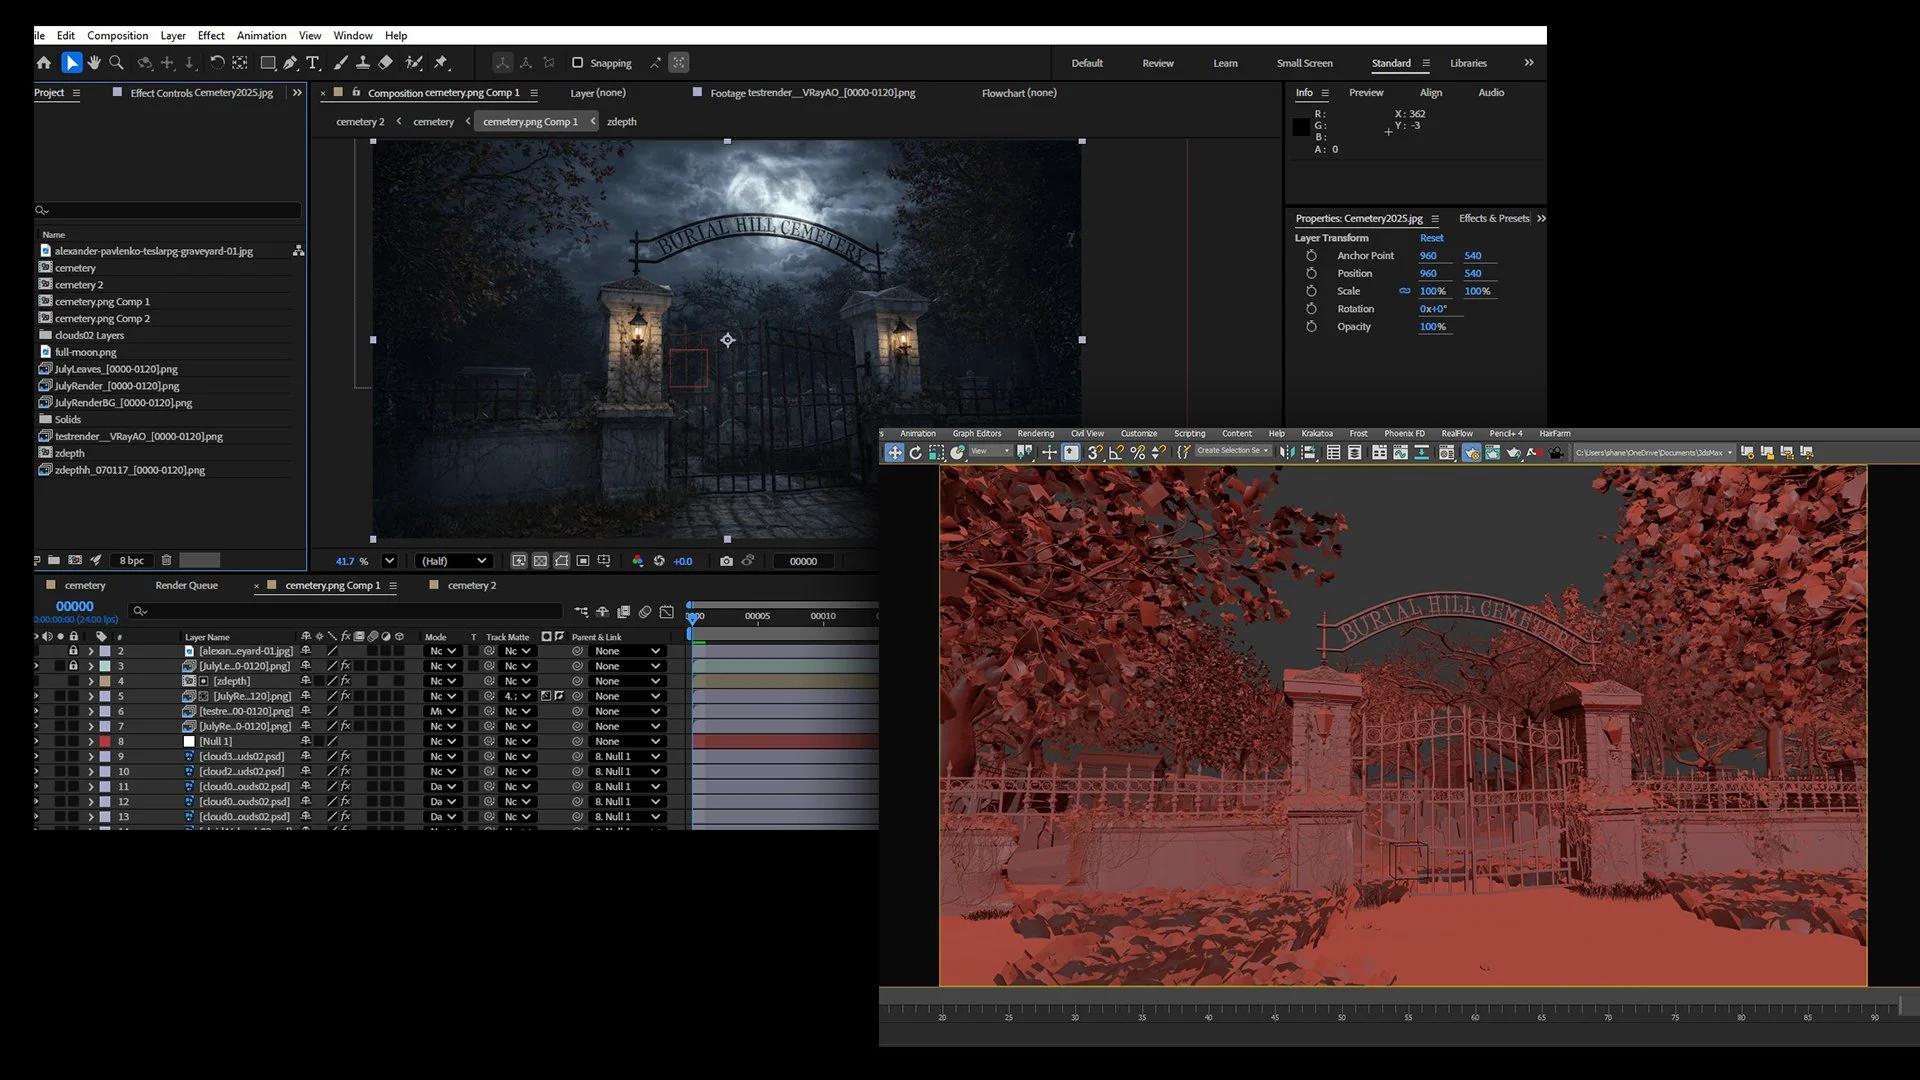Click the reset exposure icon
The height and width of the screenshot is (1080, 1920).
point(659,561)
